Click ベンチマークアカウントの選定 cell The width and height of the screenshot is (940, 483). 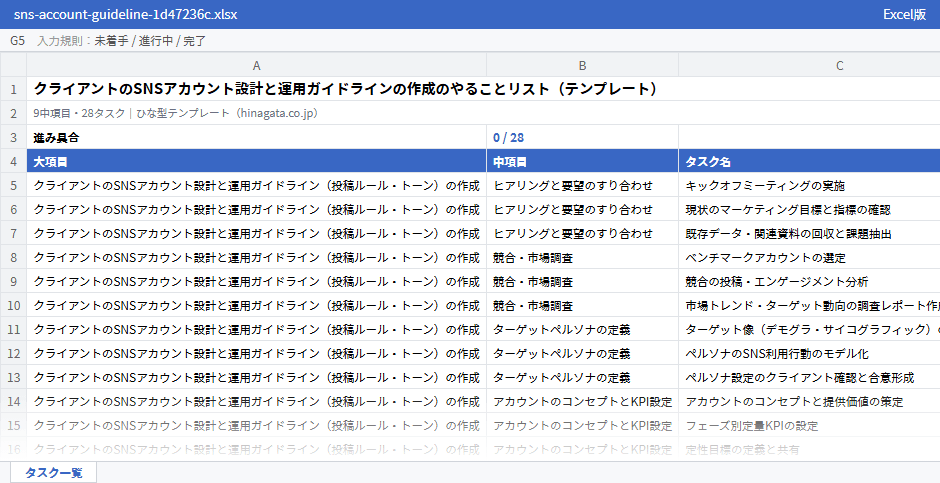click(x=809, y=257)
